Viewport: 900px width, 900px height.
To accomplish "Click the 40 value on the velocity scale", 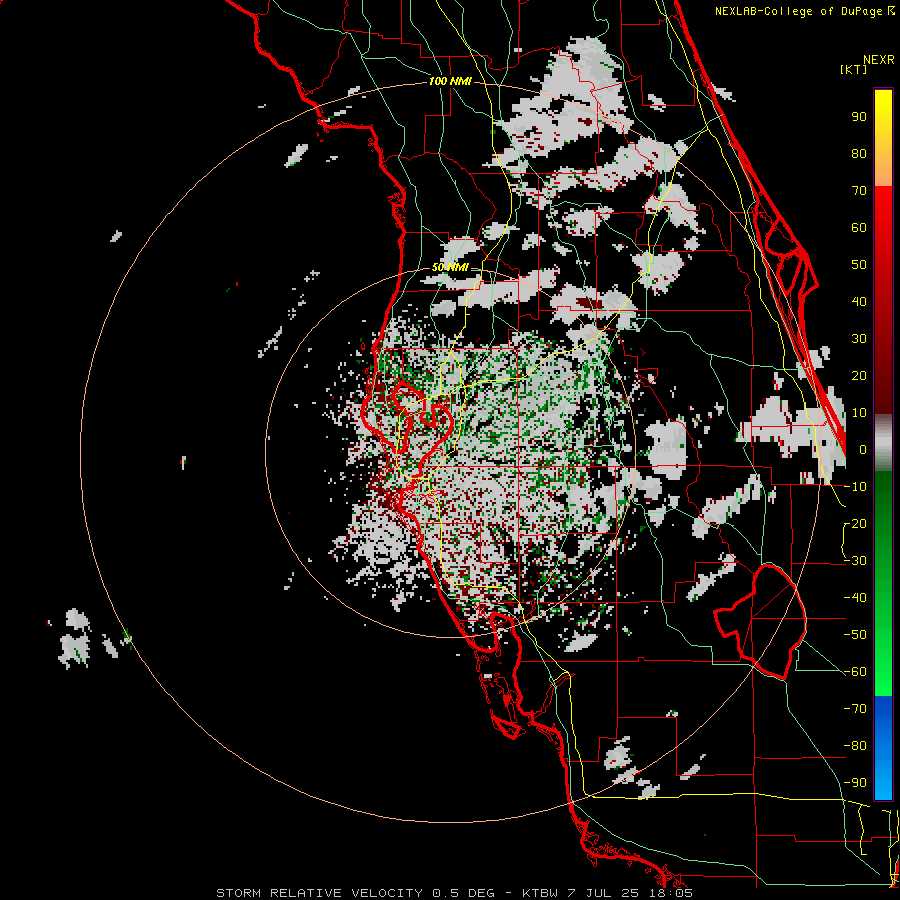I will click(x=859, y=301).
